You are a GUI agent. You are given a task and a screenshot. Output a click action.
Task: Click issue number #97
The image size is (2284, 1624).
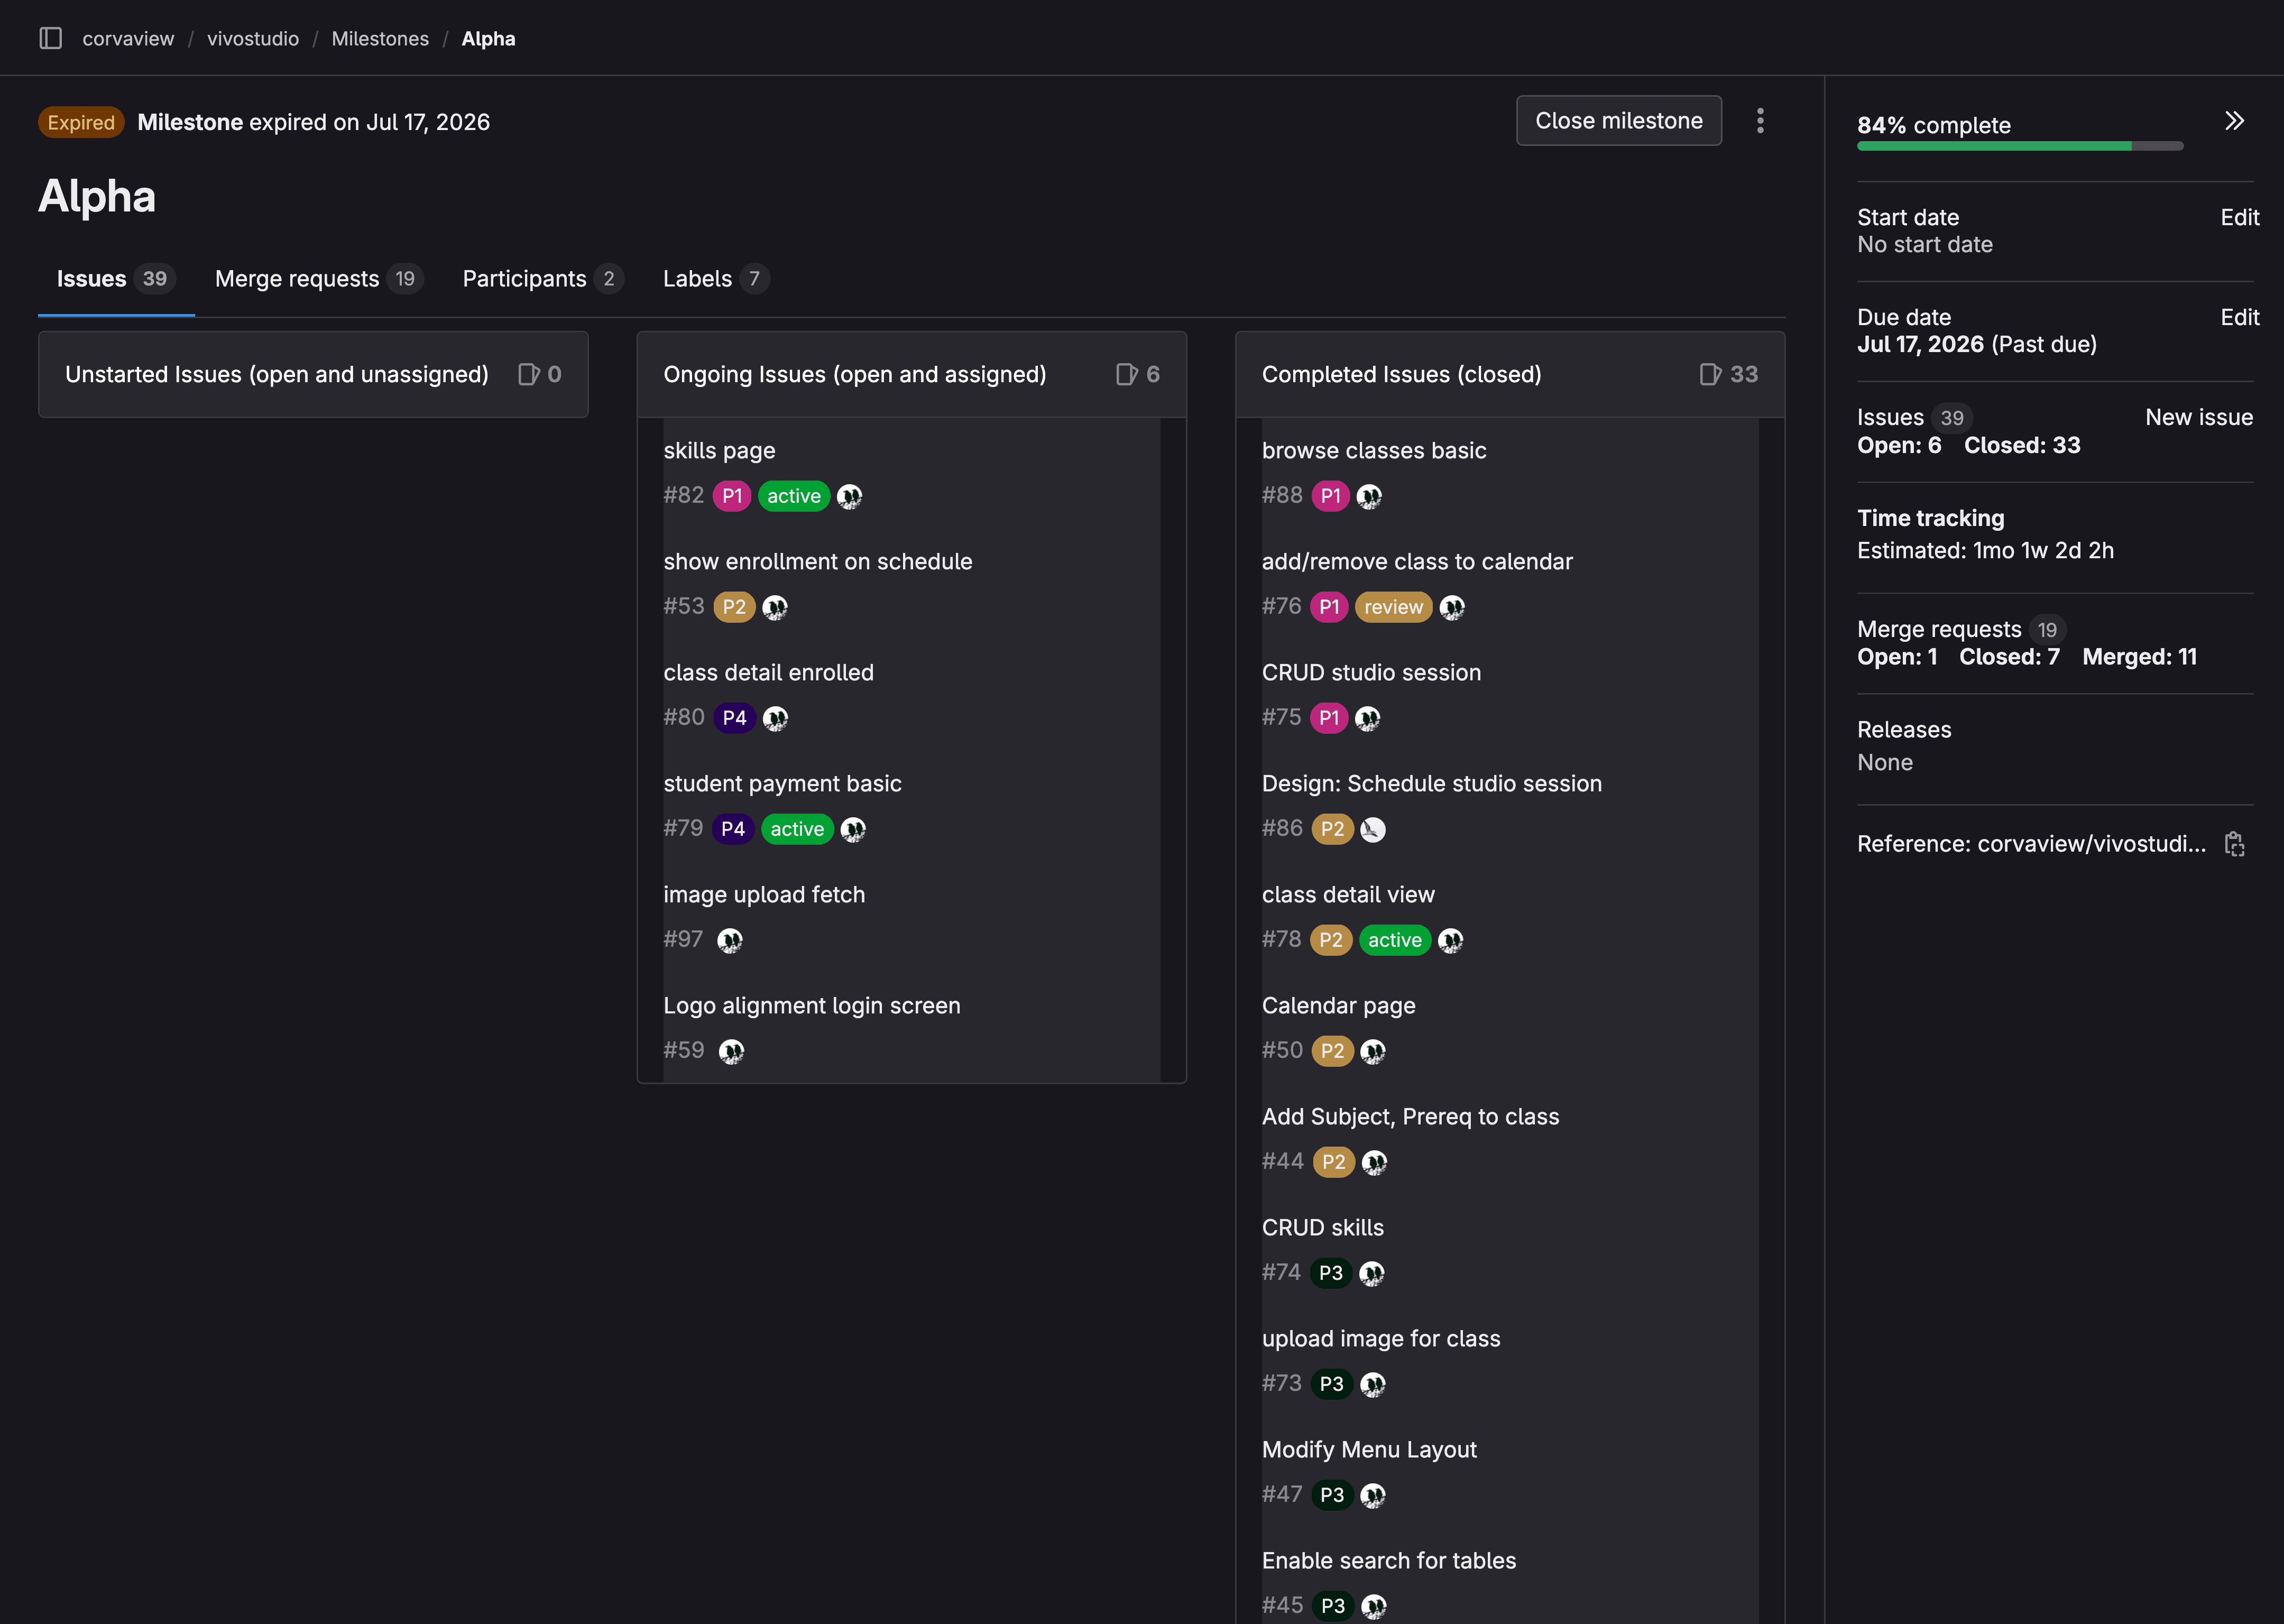tap(683, 939)
